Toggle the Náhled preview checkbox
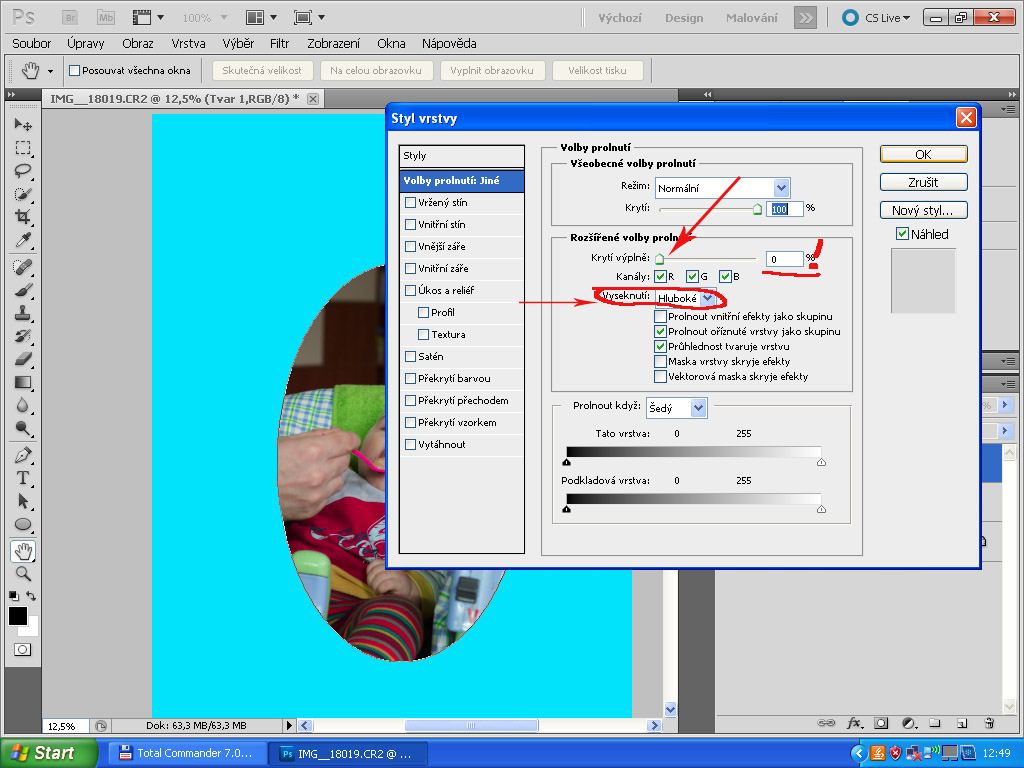The image size is (1024, 768). (x=903, y=234)
